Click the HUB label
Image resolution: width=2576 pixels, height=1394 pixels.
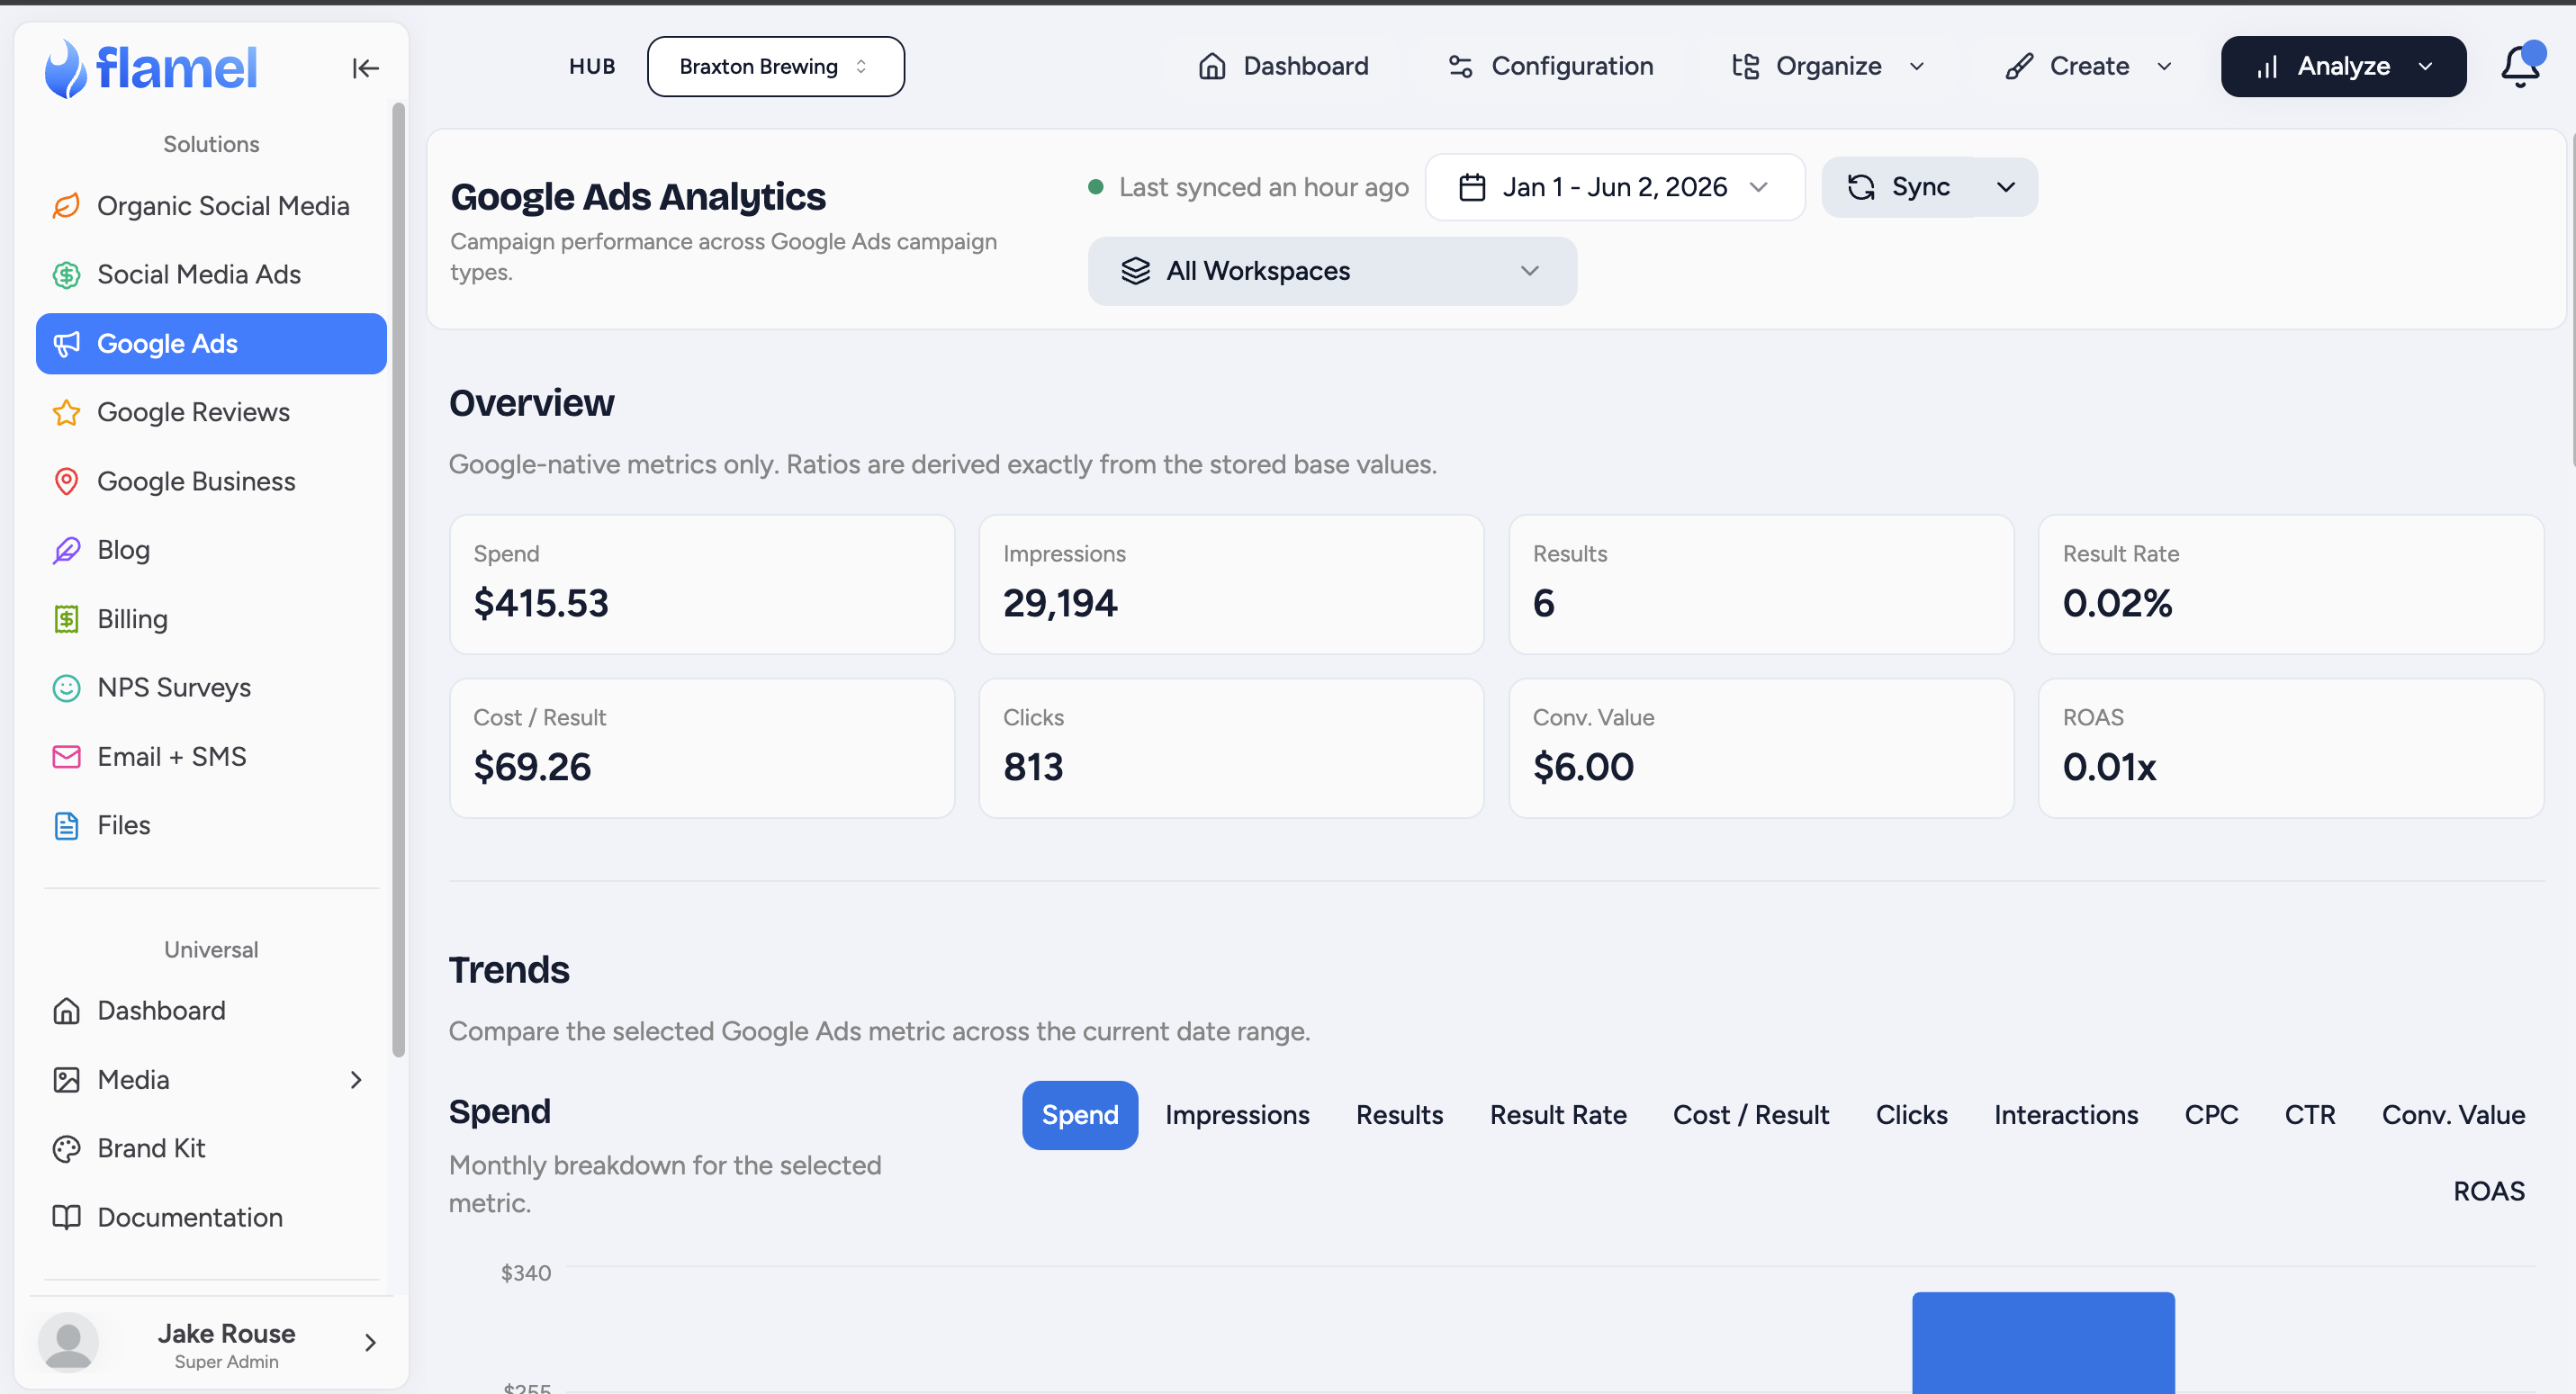[592, 66]
